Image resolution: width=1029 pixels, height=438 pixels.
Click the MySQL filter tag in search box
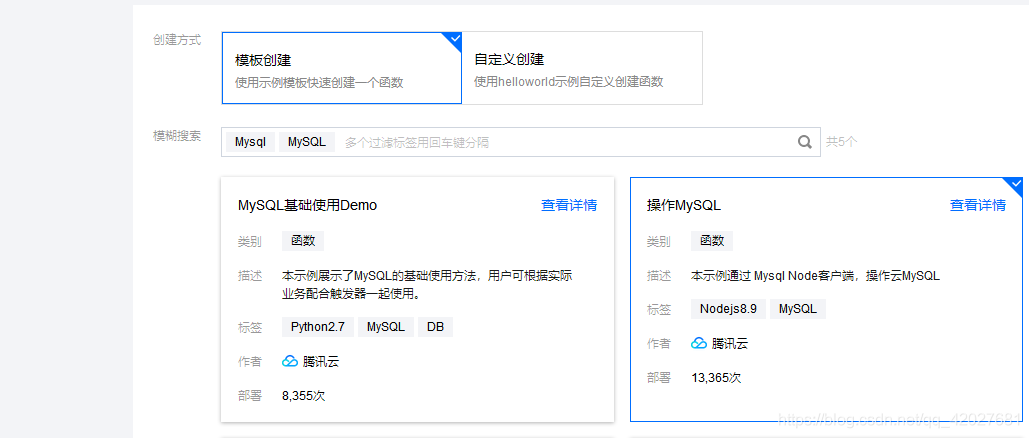(306, 142)
